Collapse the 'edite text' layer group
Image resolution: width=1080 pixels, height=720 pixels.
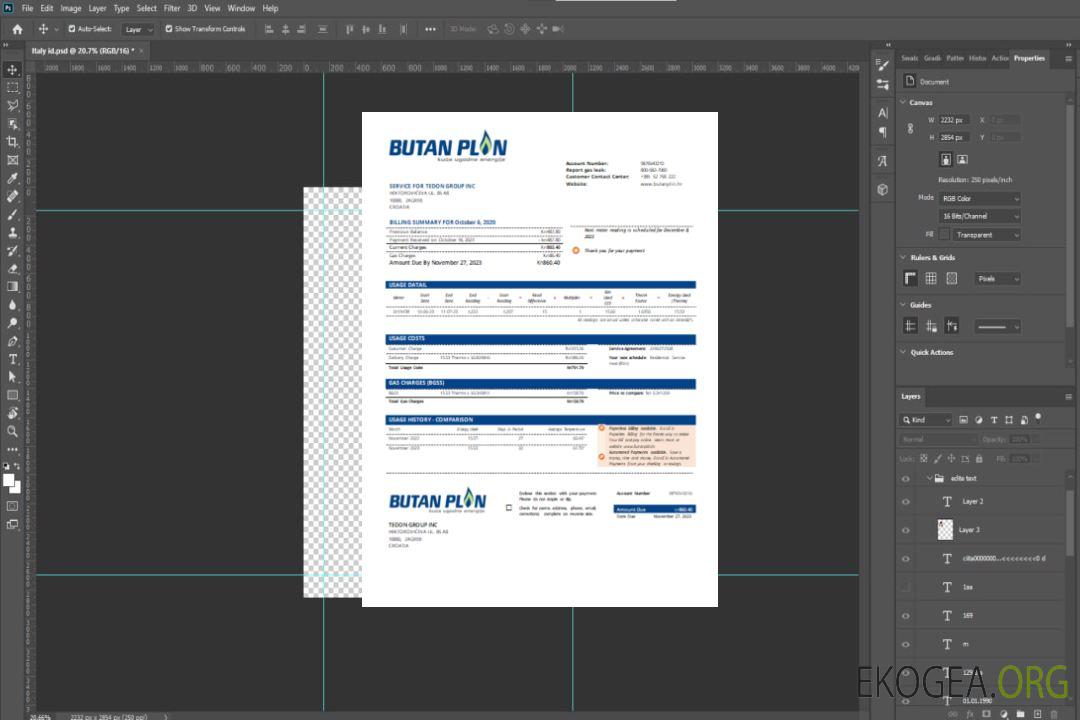(928, 478)
